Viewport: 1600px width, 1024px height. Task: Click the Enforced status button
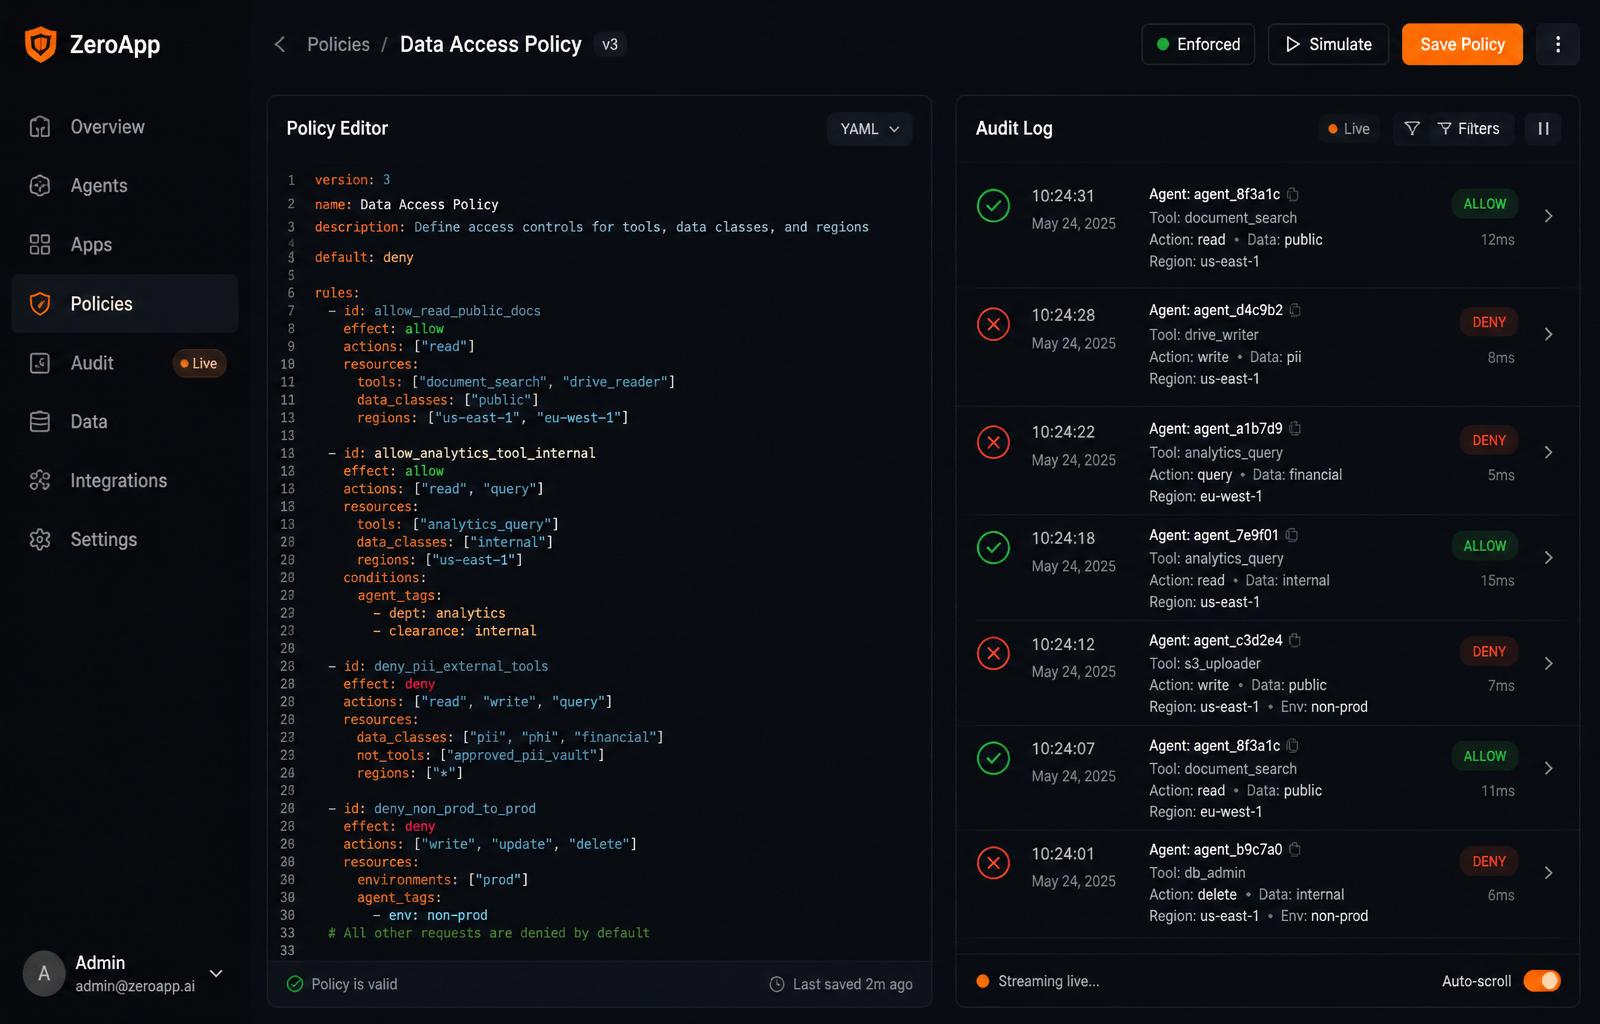point(1198,44)
